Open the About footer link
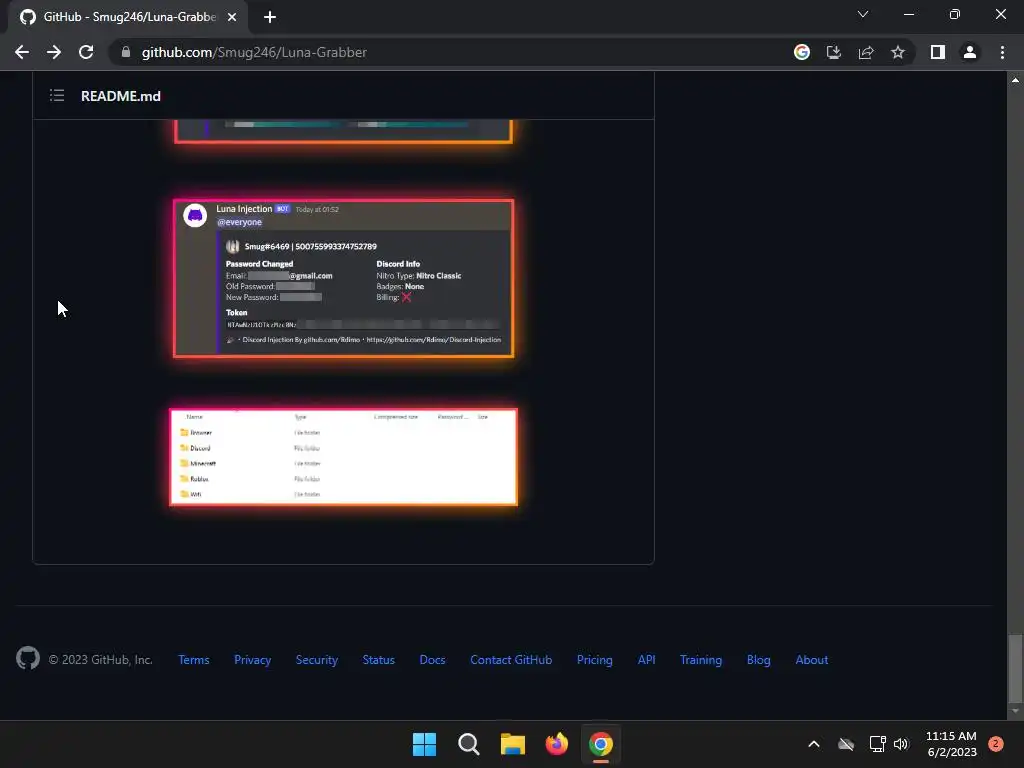Screen dimensions: 1024x768 tap(812, 660)
